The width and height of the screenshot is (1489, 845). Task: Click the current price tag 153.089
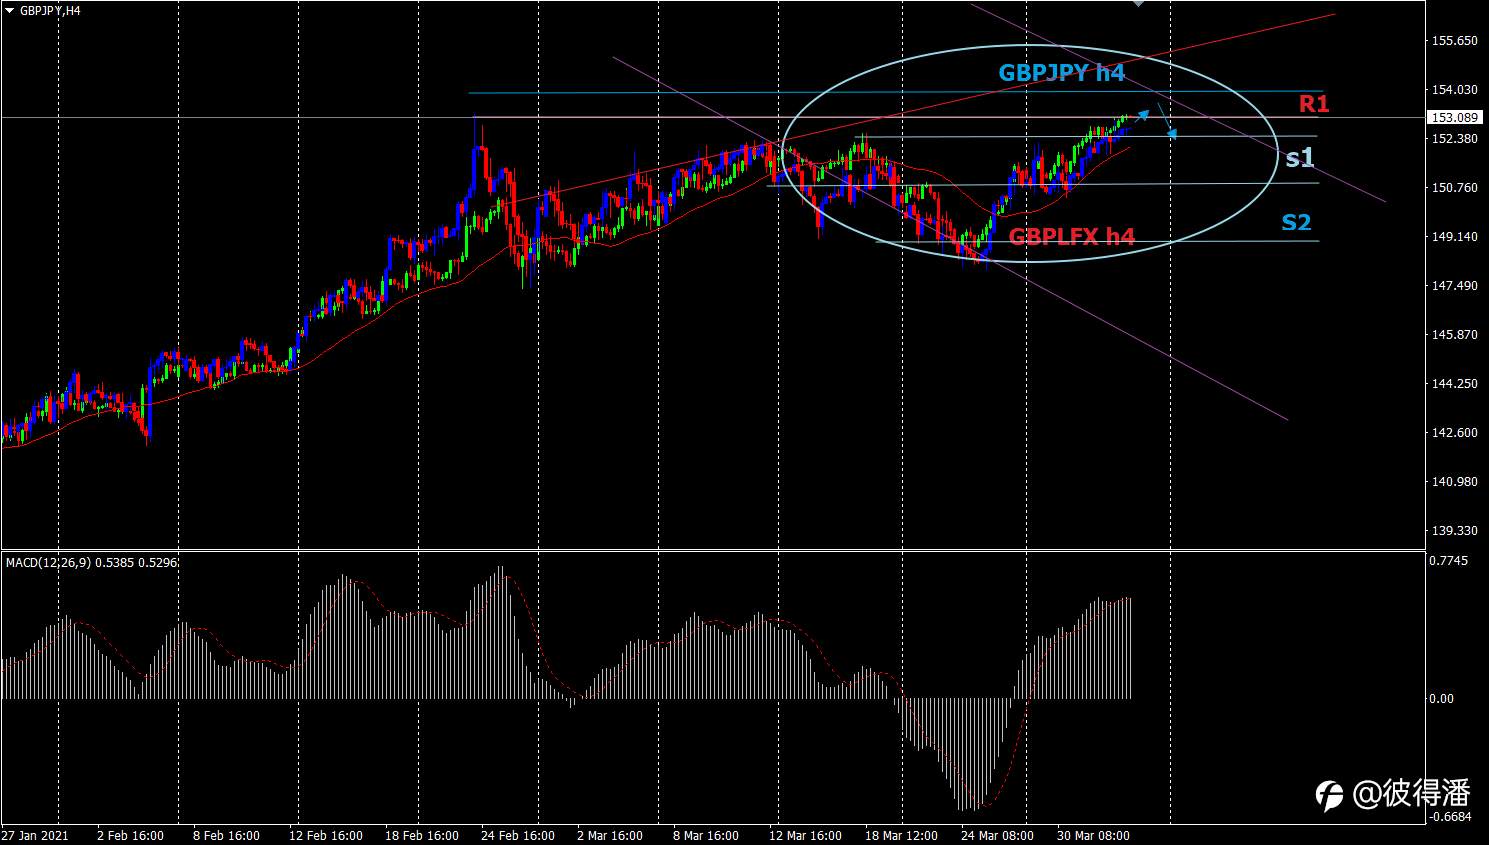pyautogui.click(x=1454, y=117)
